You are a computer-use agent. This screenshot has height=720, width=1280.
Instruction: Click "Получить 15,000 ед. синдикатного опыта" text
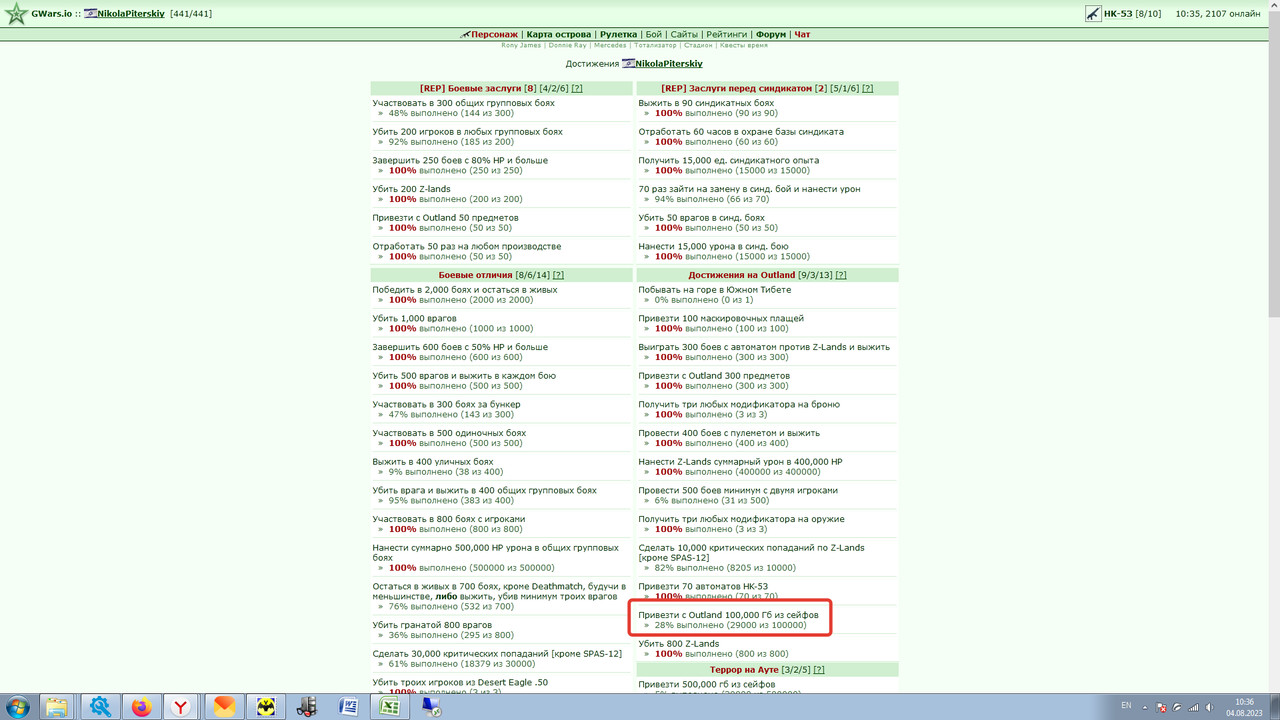[x=729, y=160]
